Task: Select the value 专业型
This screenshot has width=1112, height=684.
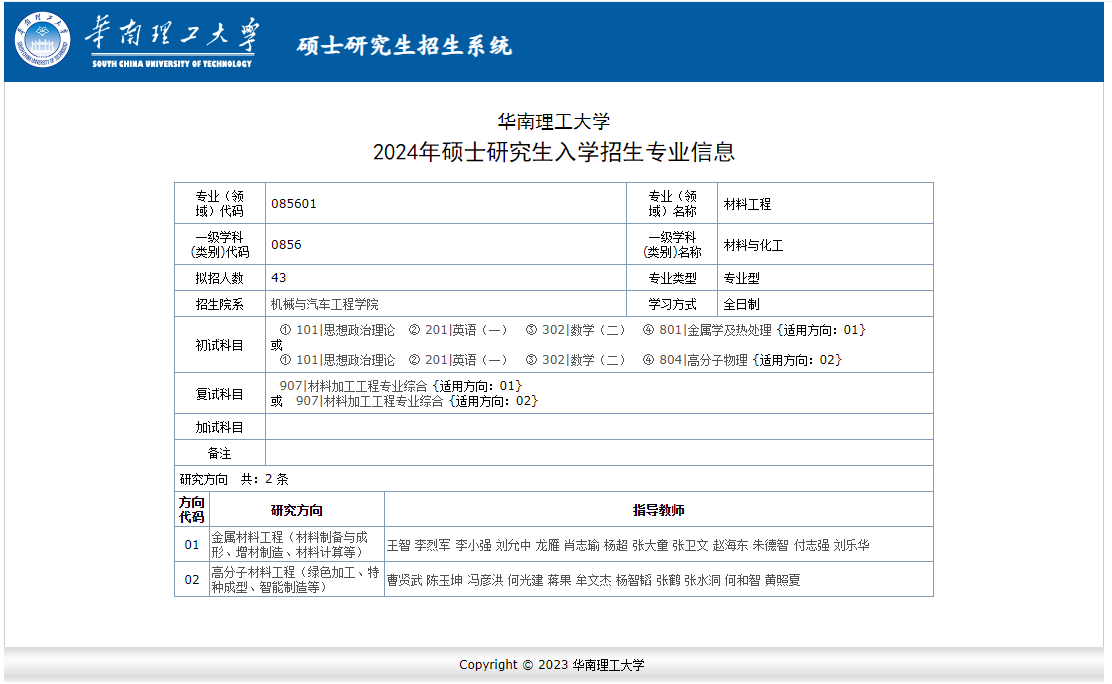Action: click(741, 278)
